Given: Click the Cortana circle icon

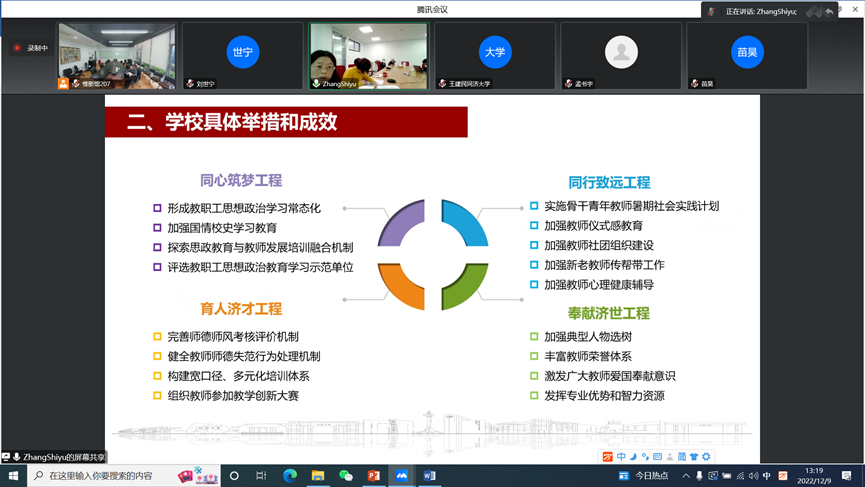Looking at the screenshot, I should (x=235, y=476).
